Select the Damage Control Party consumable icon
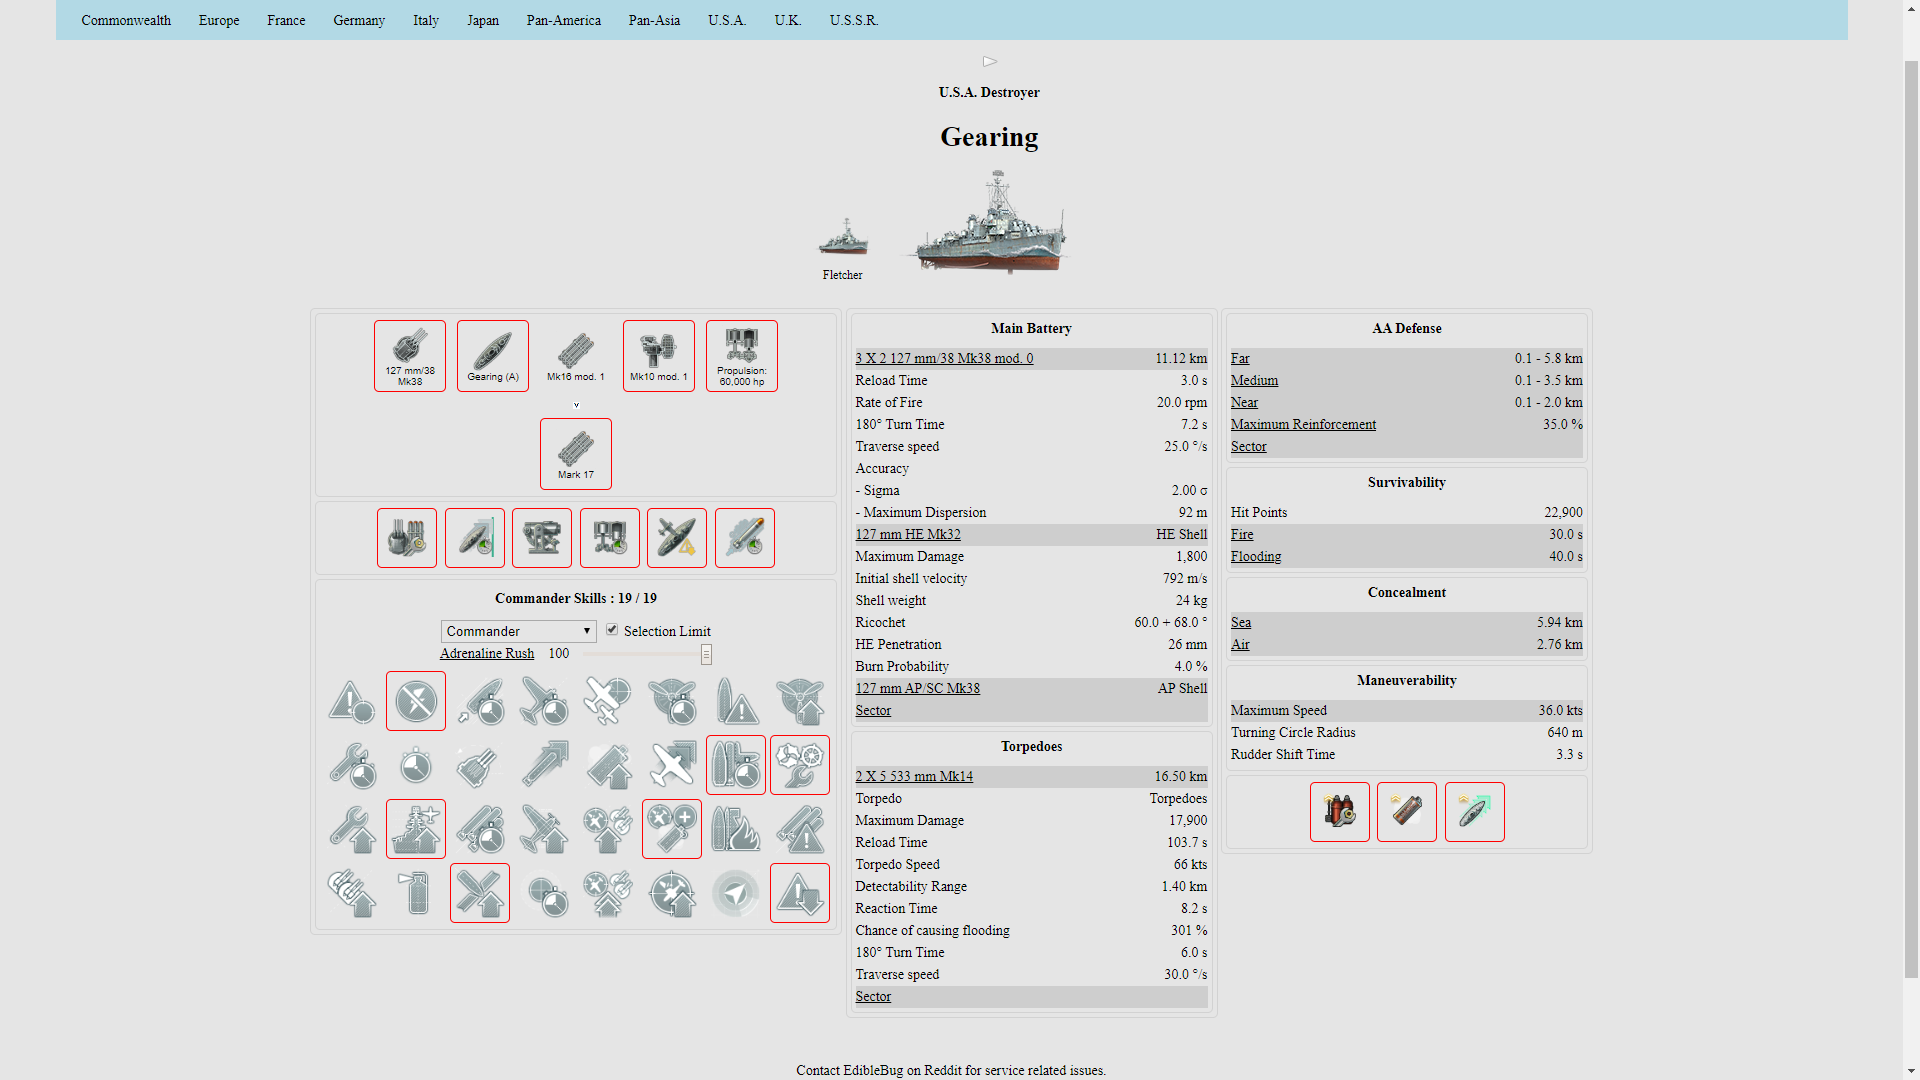Image resolution: width=1920 pixels, height=1080 pixels. tap(1339, 812)
